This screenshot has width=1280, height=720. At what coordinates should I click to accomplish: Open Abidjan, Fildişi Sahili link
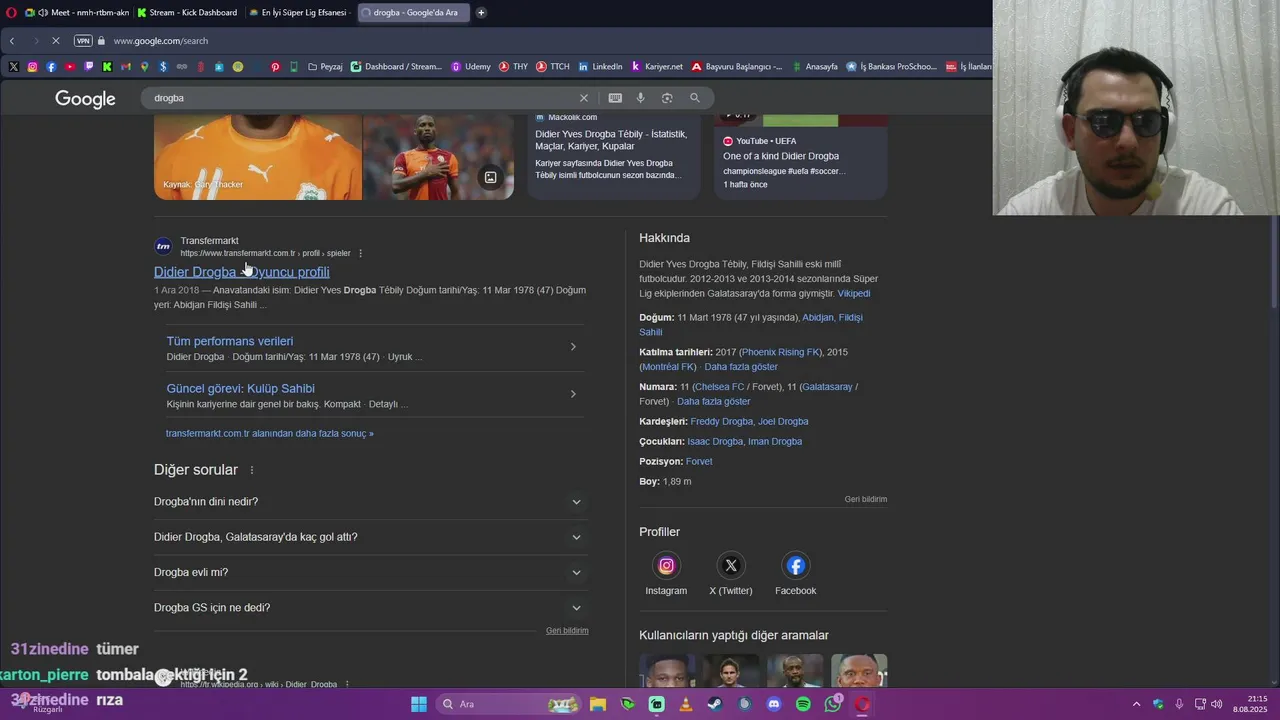click(751, 324)
